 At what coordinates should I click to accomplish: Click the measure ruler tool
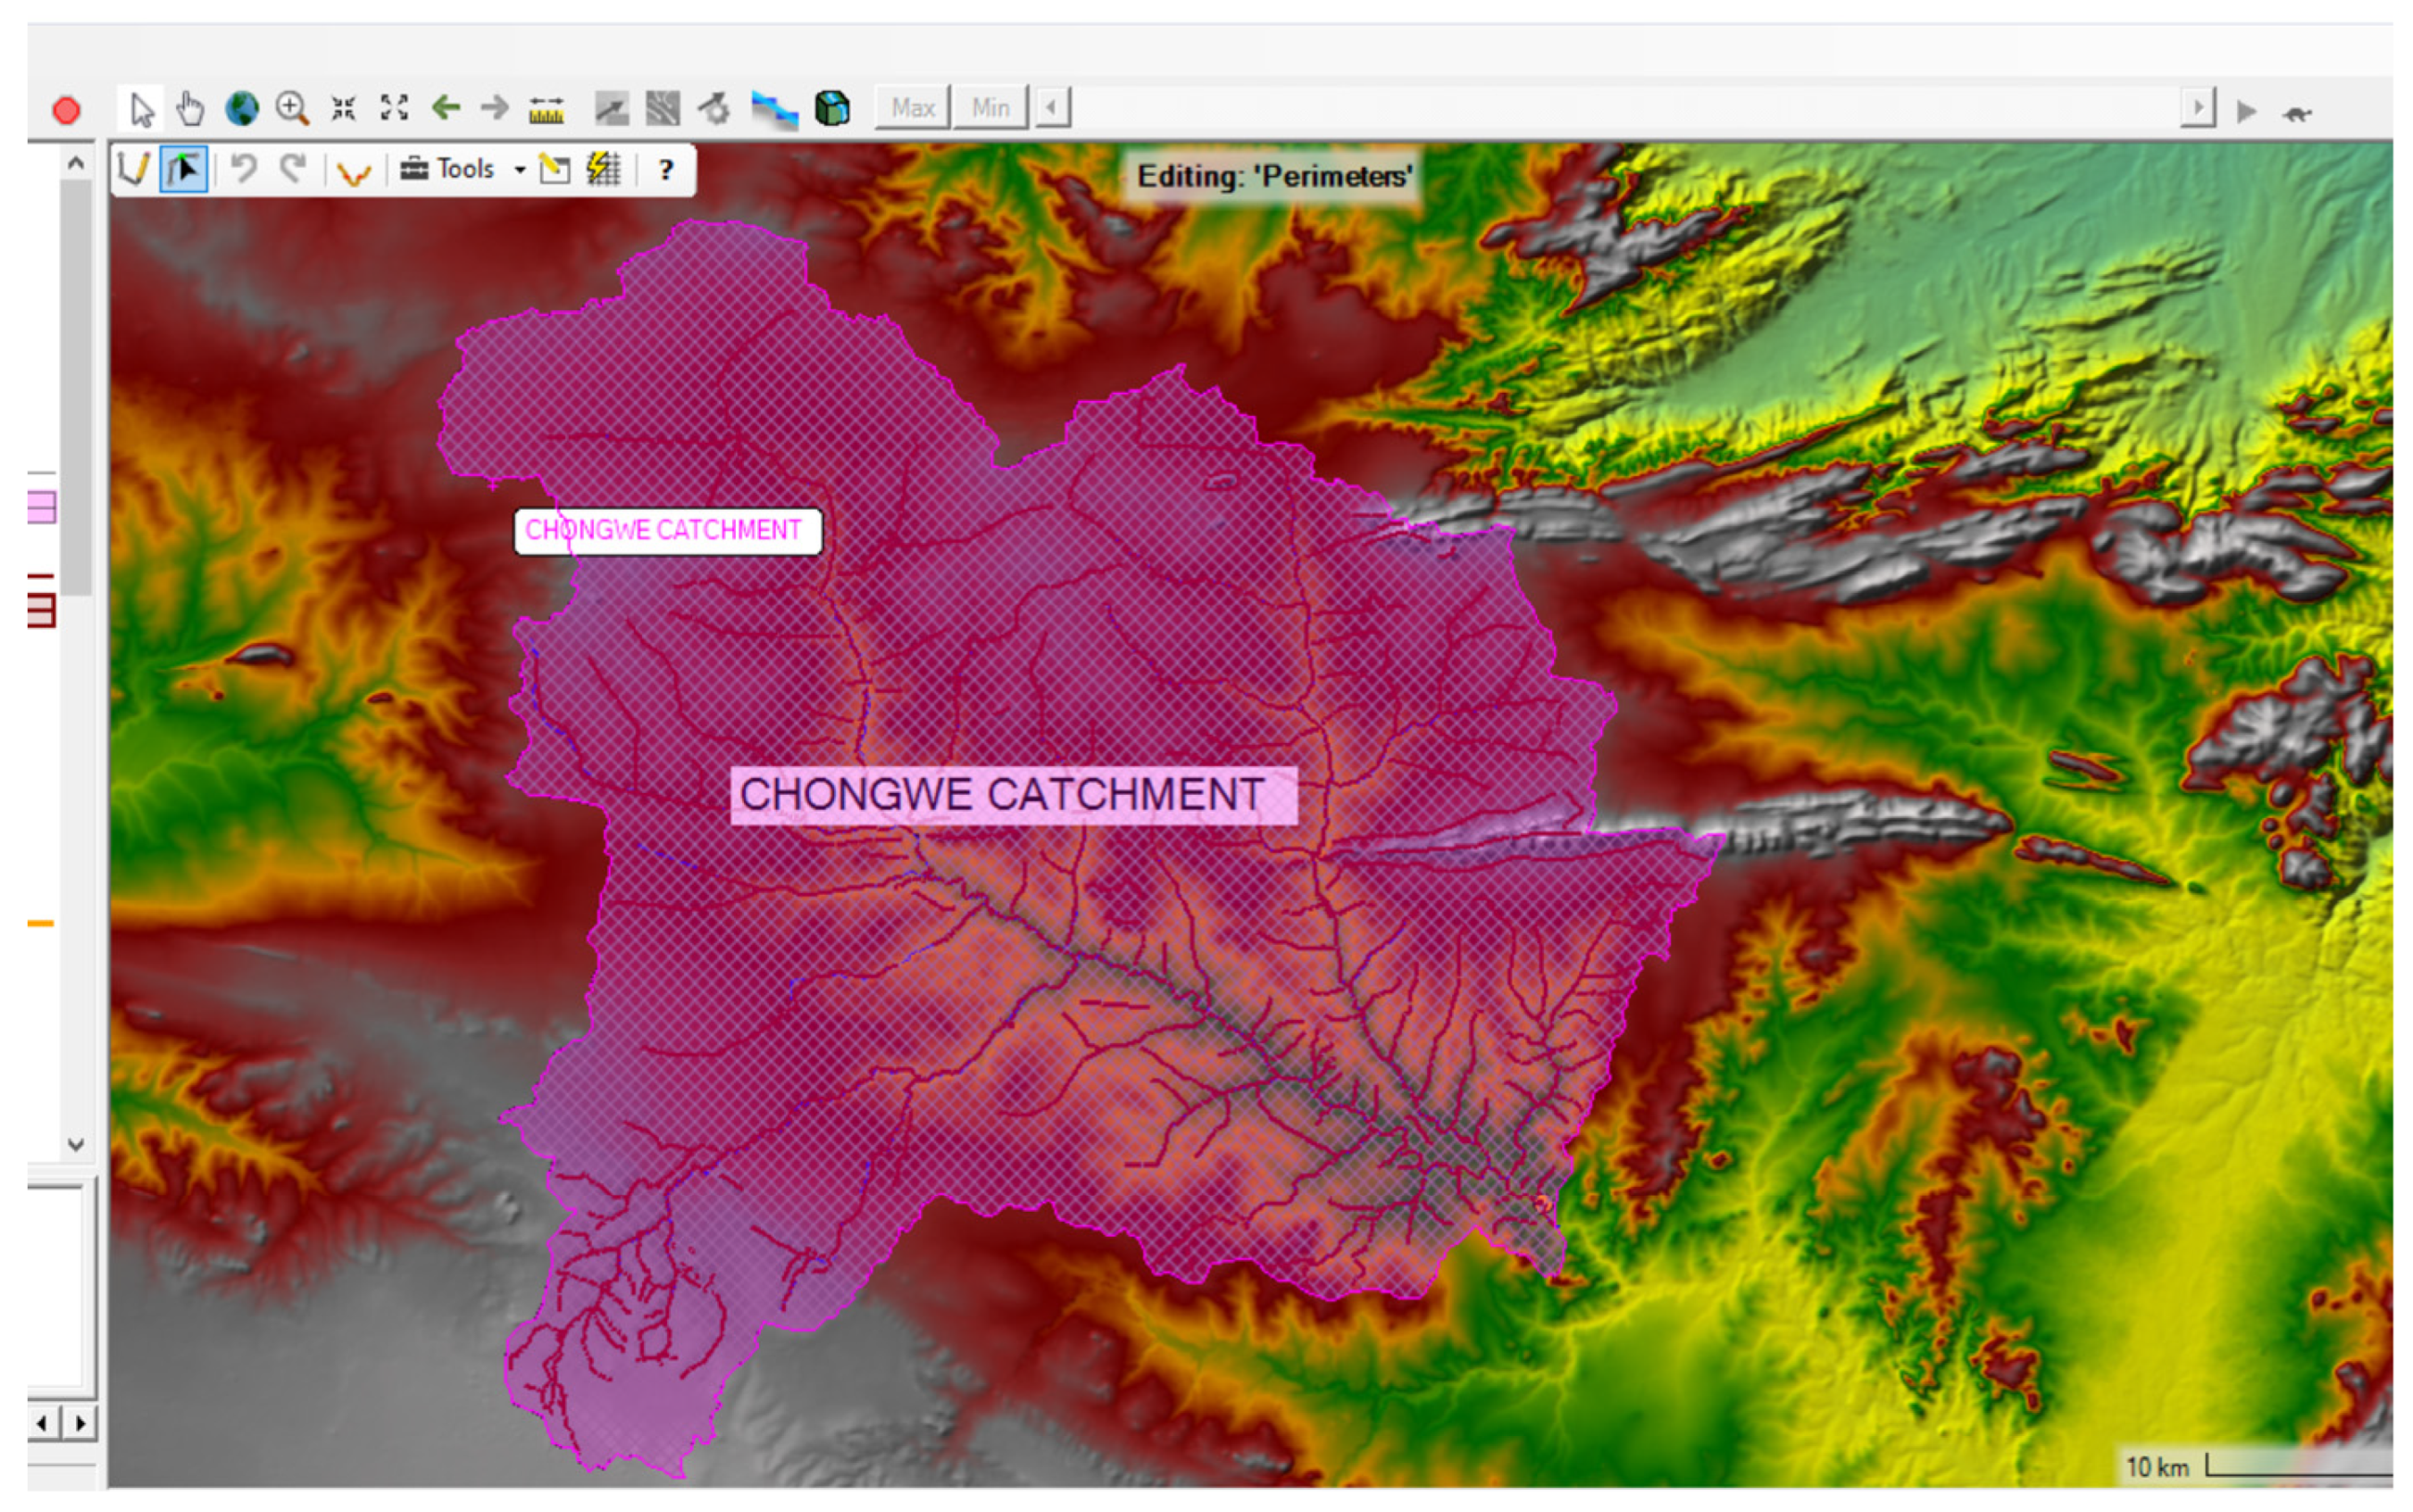pos(546,109)
